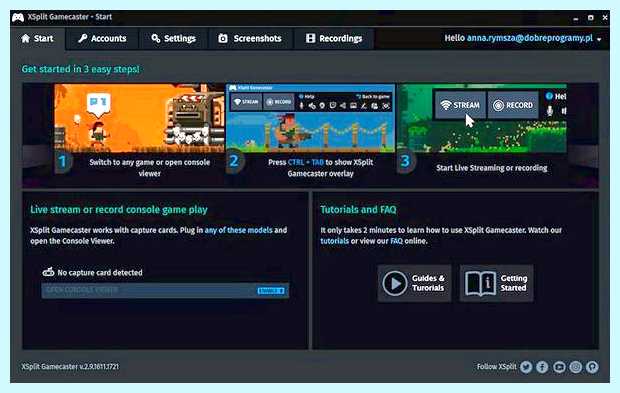Open XSplit Instagram icon

(576, 367)
